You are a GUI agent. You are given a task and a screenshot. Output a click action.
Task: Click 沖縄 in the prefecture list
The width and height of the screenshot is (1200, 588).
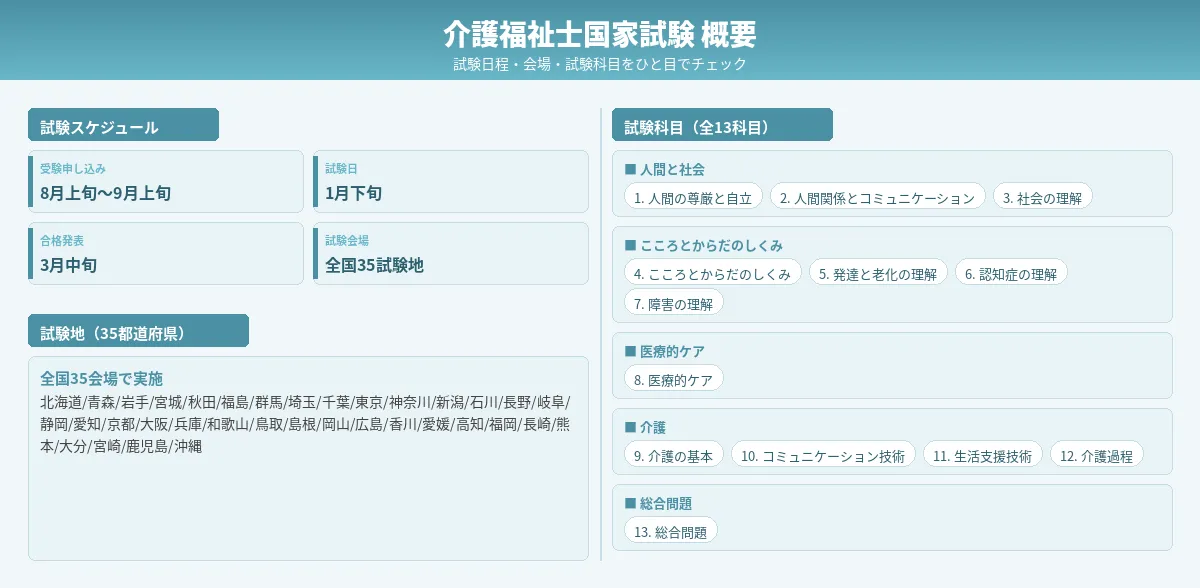click(188, 446)
